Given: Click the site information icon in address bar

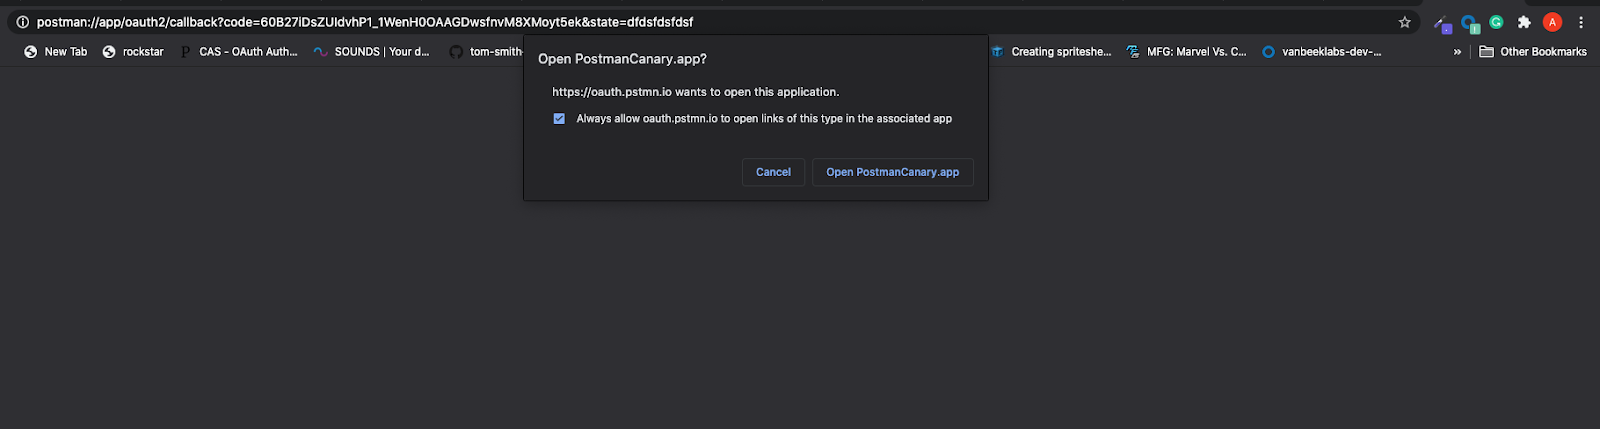Looking at the screenshot, I should tap(22, 22).
